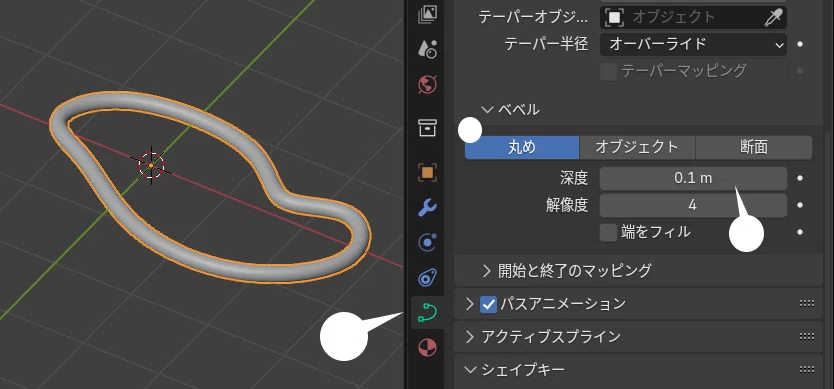Viewport: 834px width, 389px height.
Task: Enable the 端をフィル checkbox
Action: [x=608, y=233]
